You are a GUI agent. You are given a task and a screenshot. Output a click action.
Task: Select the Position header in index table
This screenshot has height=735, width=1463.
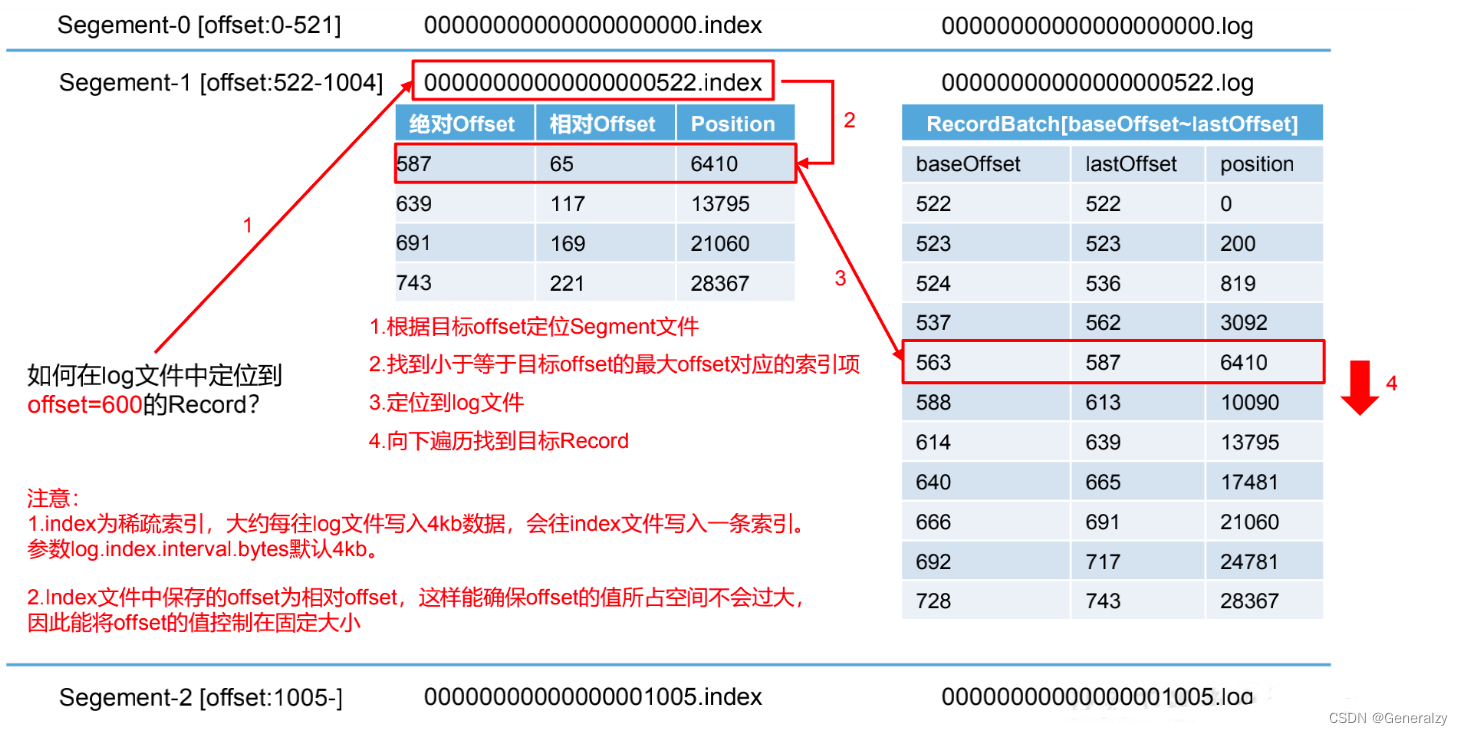[x=733, y=124]
